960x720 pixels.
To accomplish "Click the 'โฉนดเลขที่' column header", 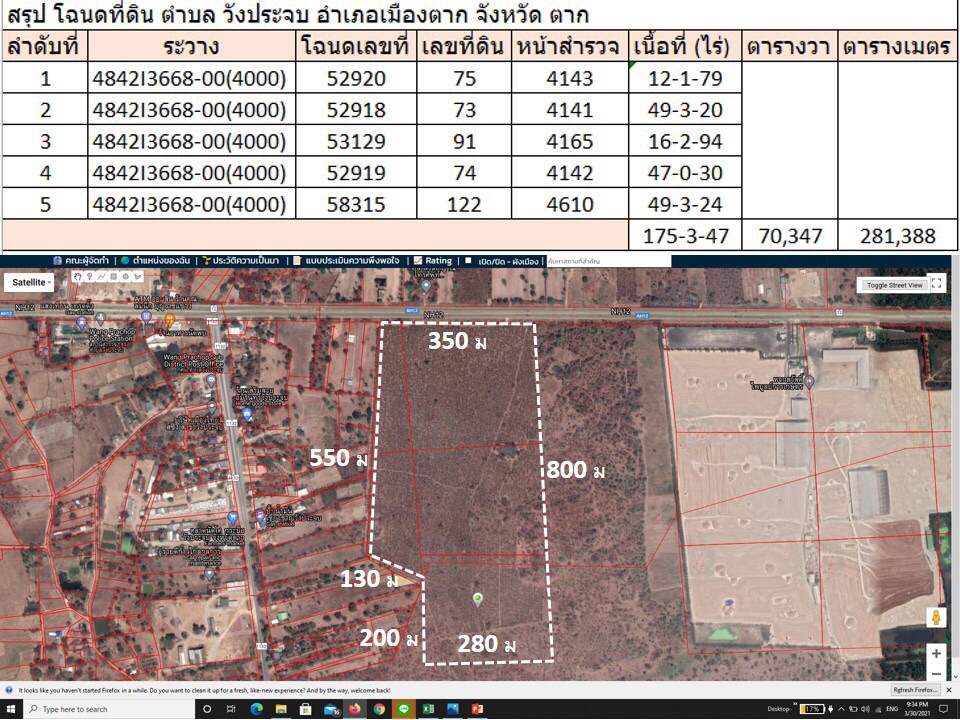I will [x=356, y=46].
